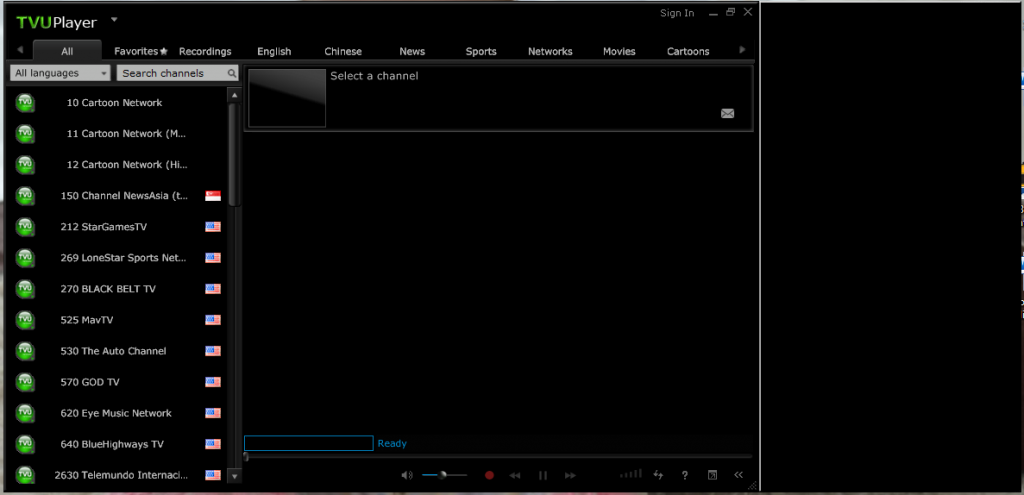Open the All languages dropdown
1024x495 pixels.
pos(60,73)
